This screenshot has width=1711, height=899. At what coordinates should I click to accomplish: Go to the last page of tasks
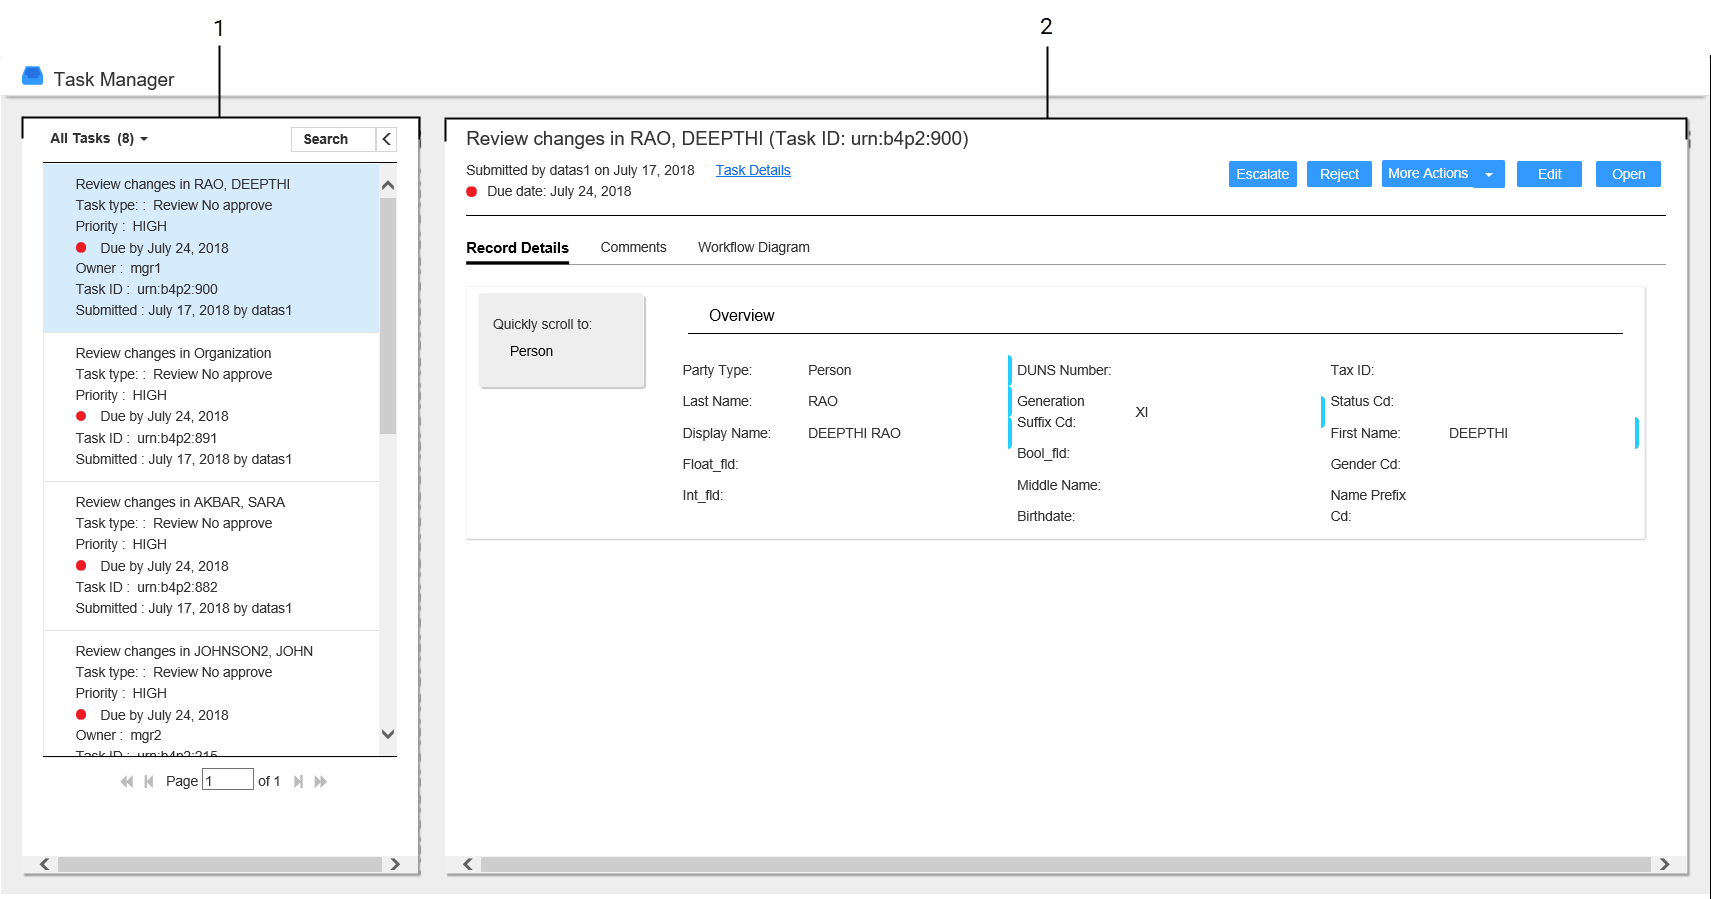pos(320,781)
